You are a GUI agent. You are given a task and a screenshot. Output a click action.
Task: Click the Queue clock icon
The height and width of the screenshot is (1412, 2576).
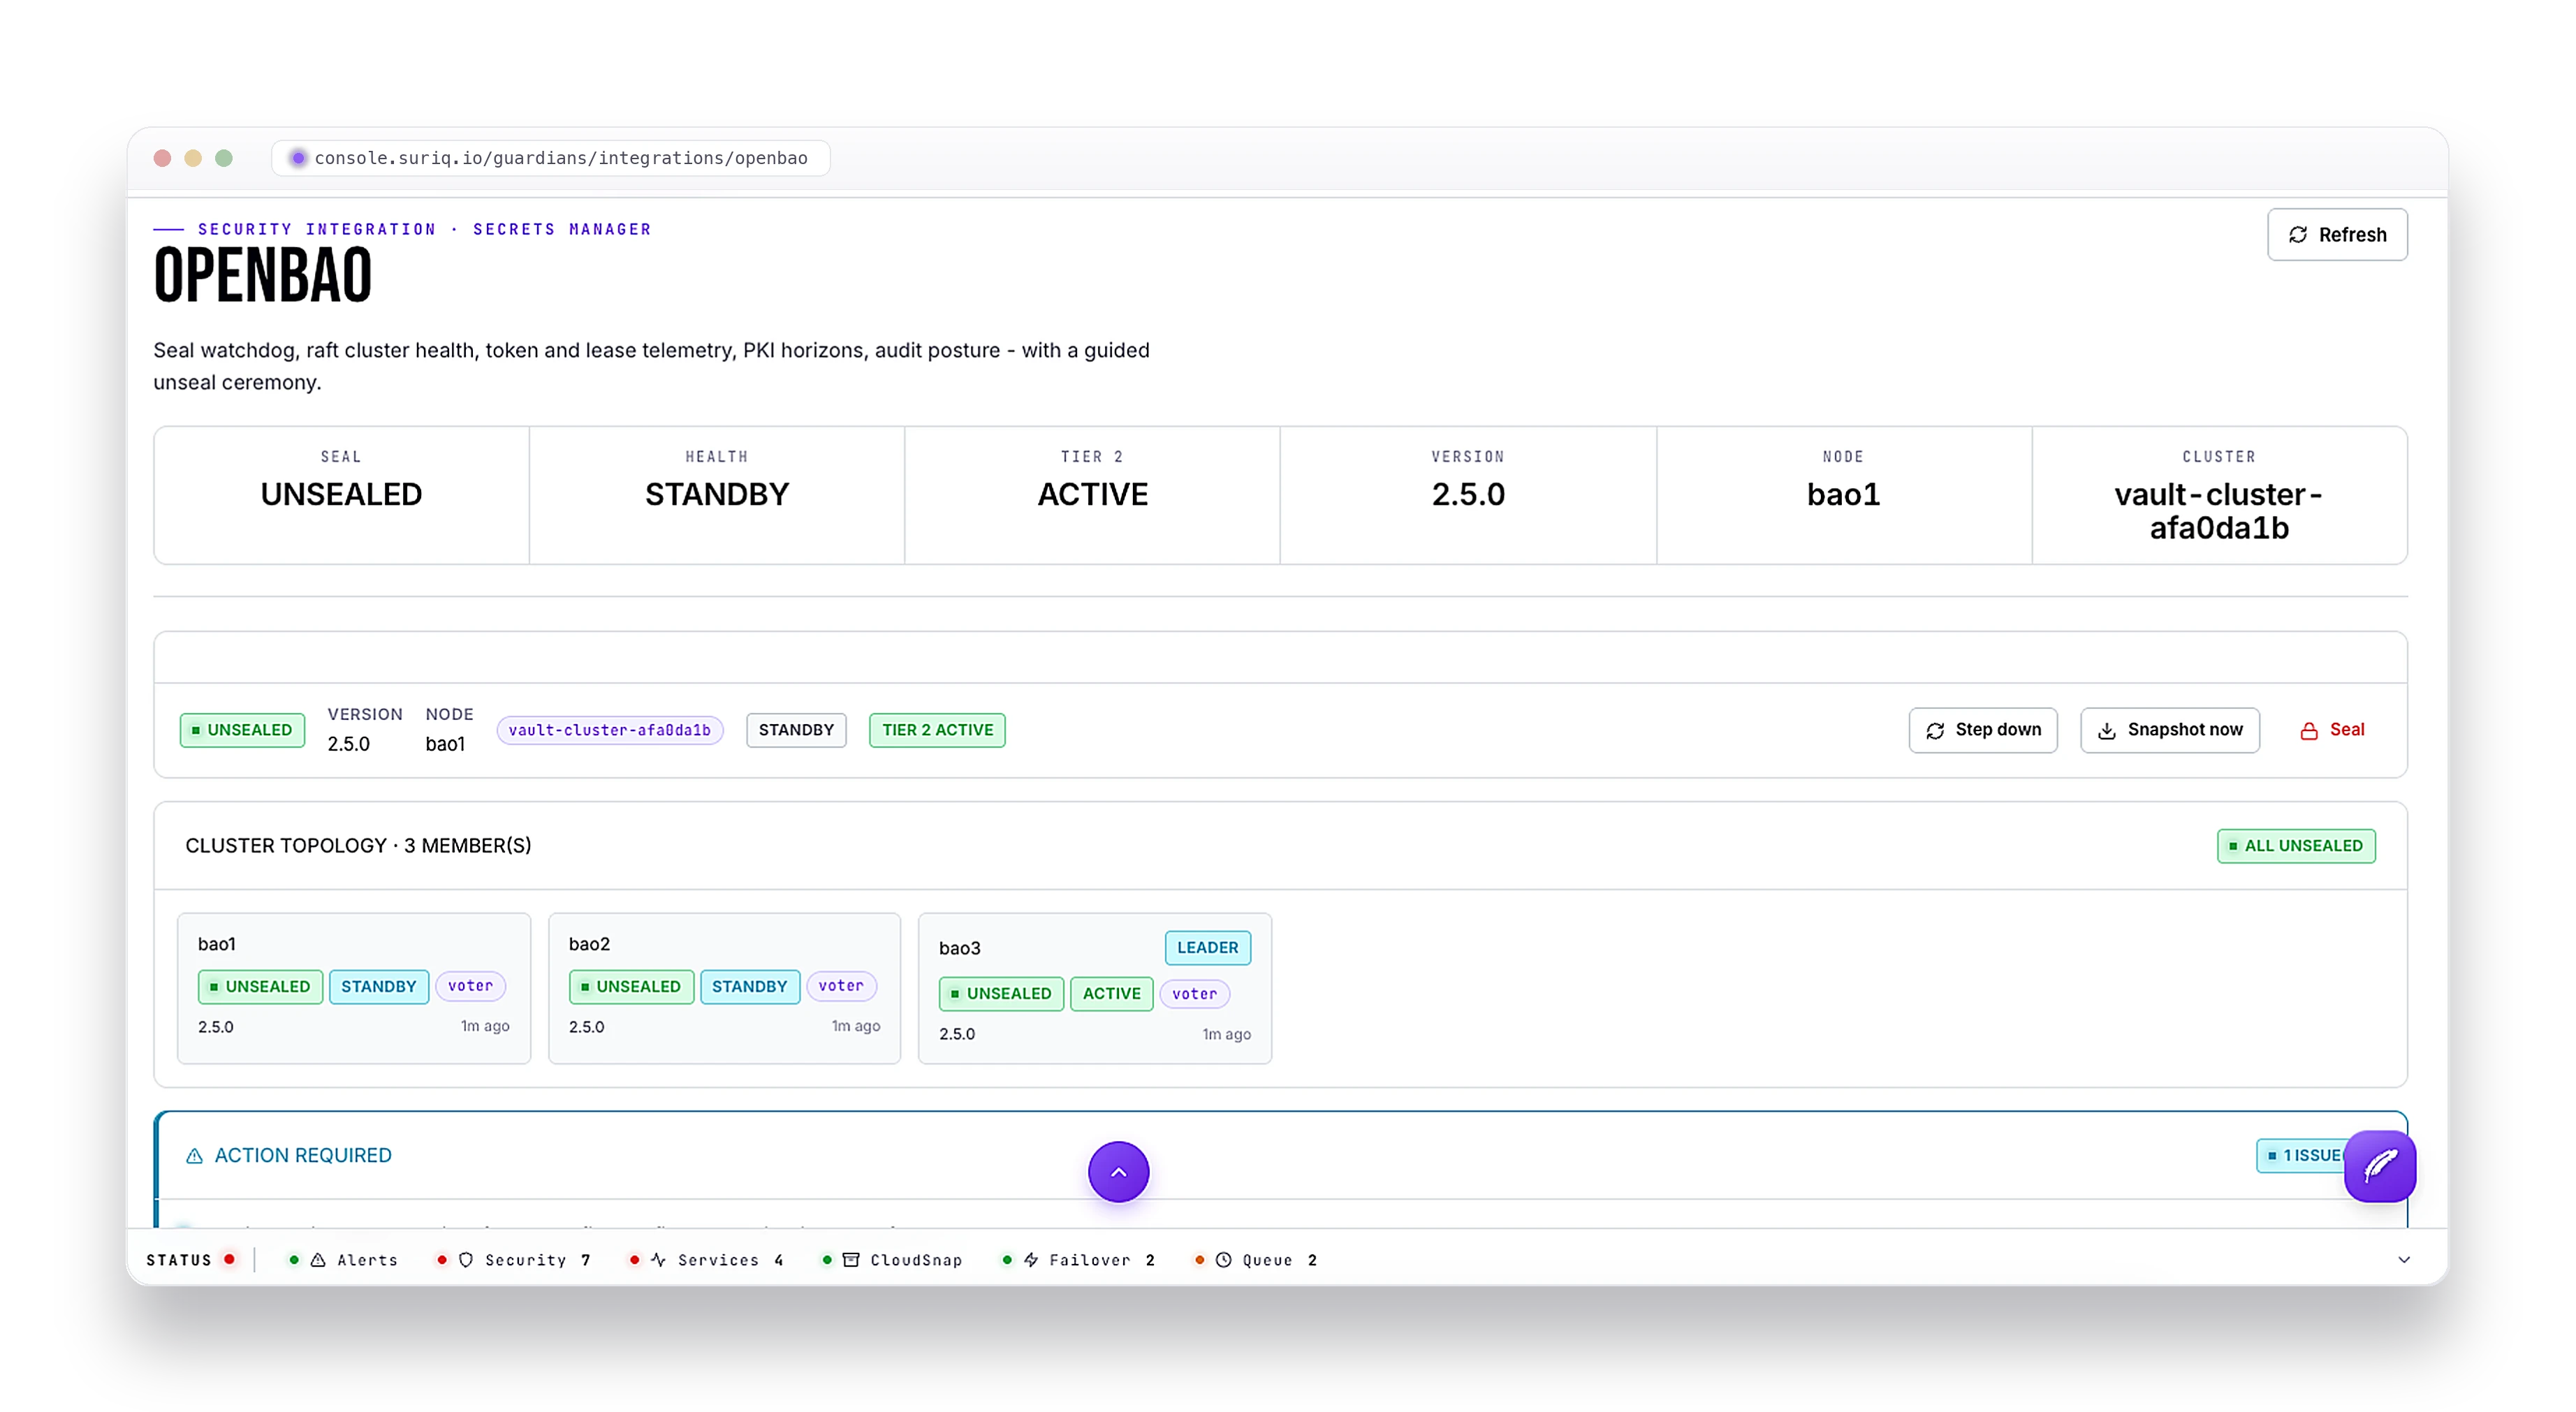tap(1223, 1260)
